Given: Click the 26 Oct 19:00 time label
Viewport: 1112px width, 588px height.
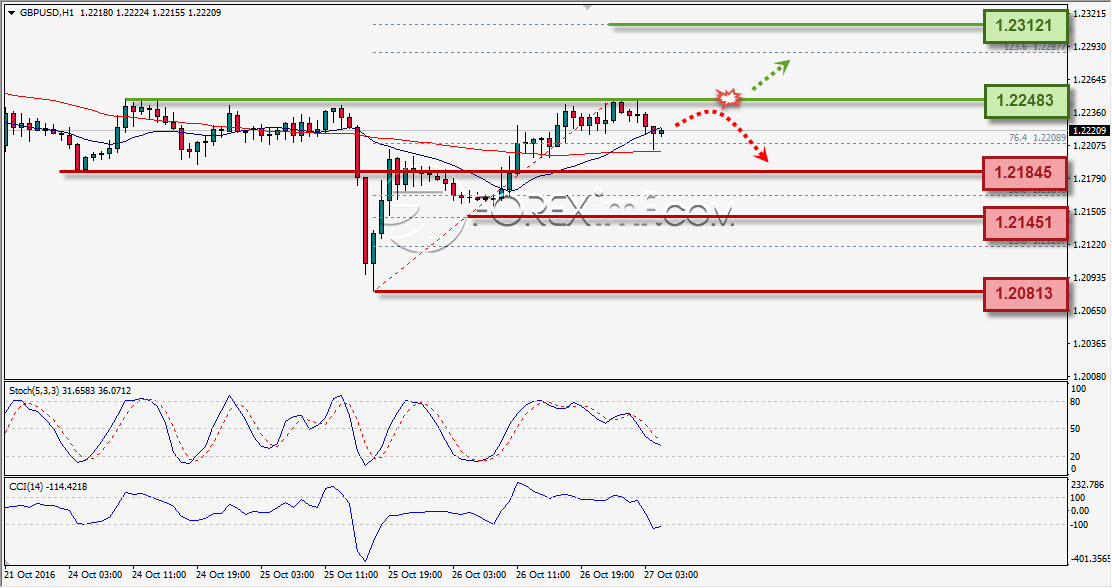Looking at the screenshot, I should 606,575.
